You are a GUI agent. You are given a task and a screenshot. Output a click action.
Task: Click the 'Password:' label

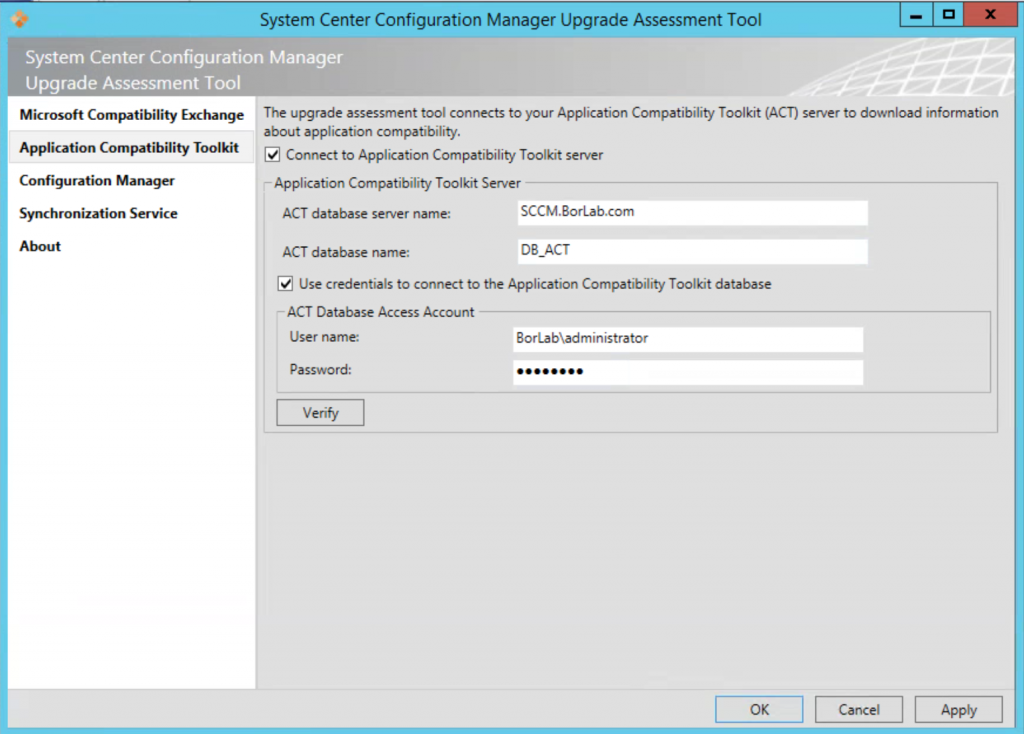[320, 370]
